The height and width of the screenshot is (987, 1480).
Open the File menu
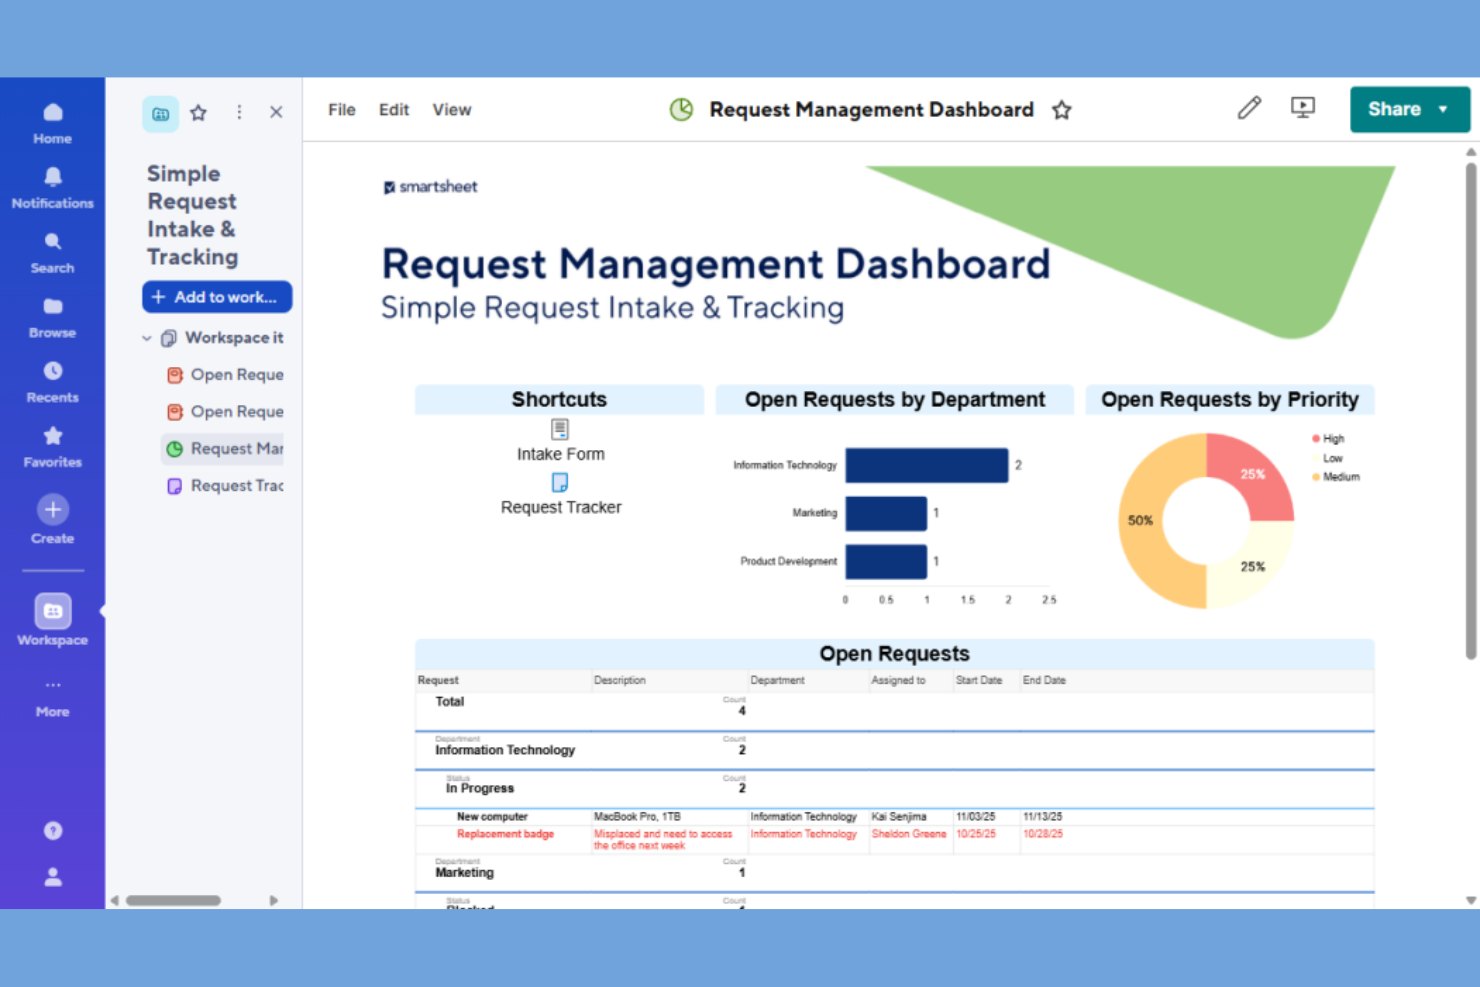(x=341, y=110)
